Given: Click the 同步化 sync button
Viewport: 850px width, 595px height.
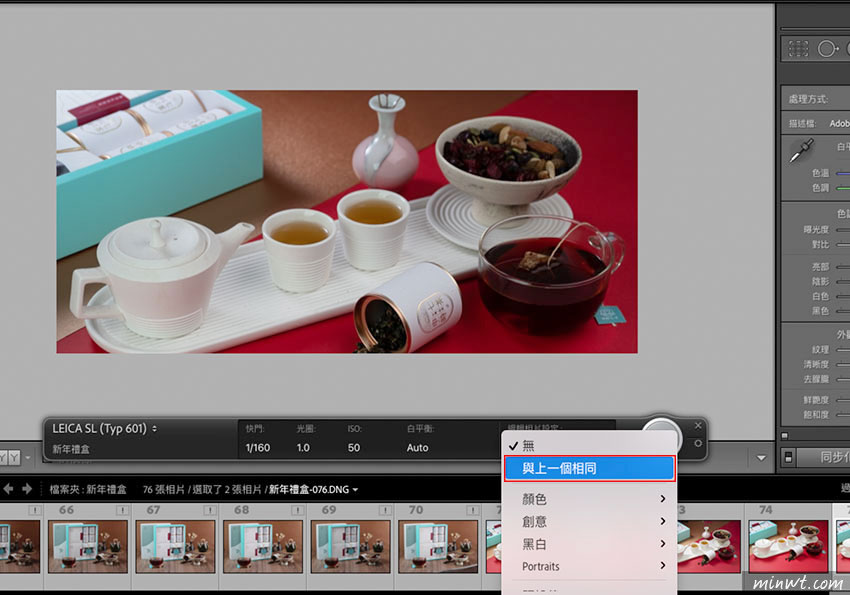Looking at the screenshot, I should 825,458.
